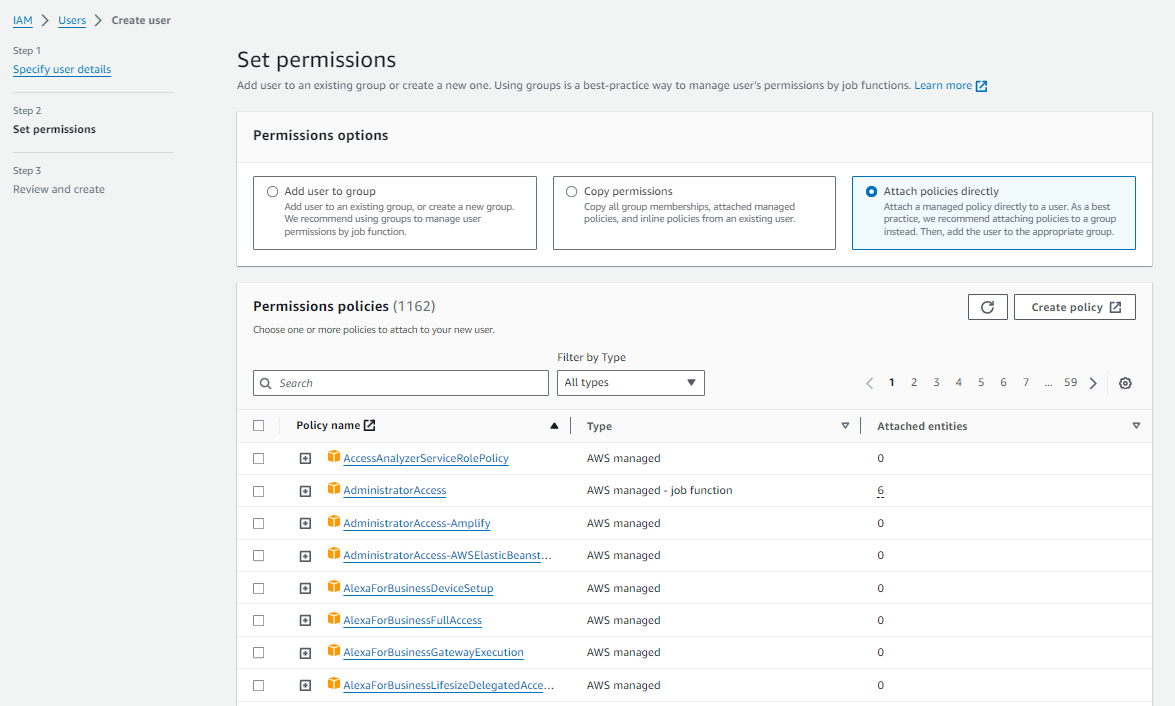Open the filter dropdown on the Type column
The height and width of the screenshot is (706, 1175).
pyautogui.click(x=846, y=425)
